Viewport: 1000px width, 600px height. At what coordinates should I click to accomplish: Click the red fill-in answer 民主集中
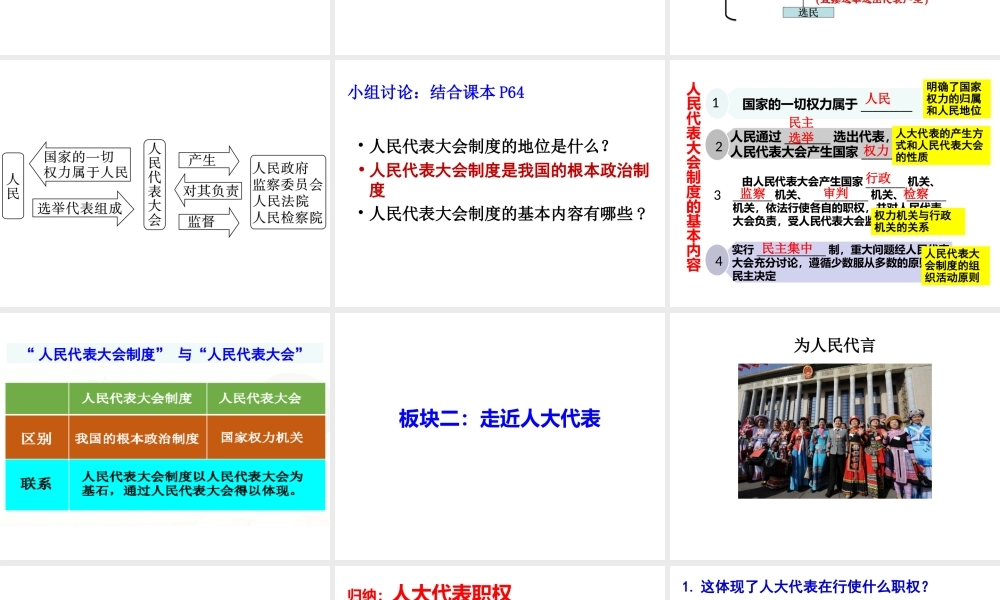click(787, 249)
